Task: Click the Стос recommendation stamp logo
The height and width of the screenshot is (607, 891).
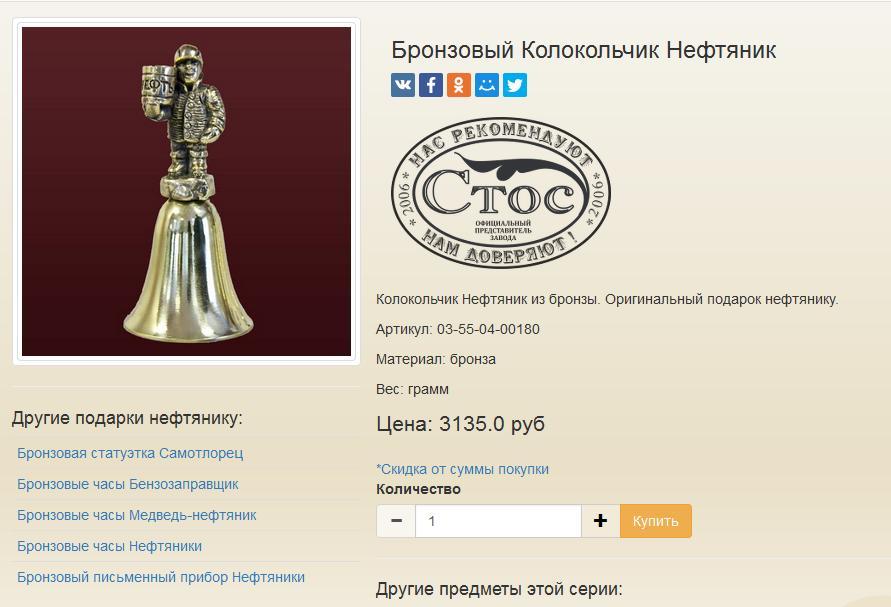Action: coord(501,193)
